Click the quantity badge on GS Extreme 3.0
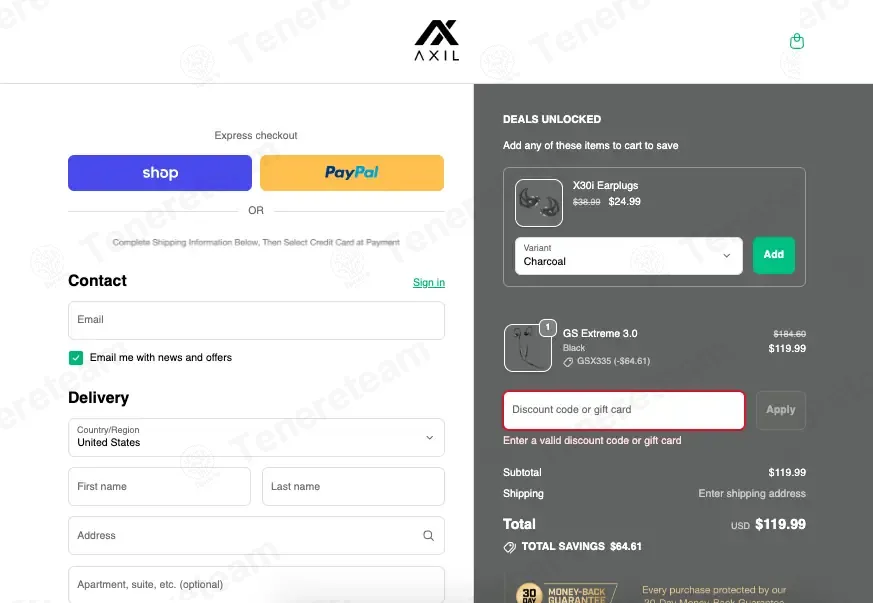The image size is (873, 603). coord(548,327)
